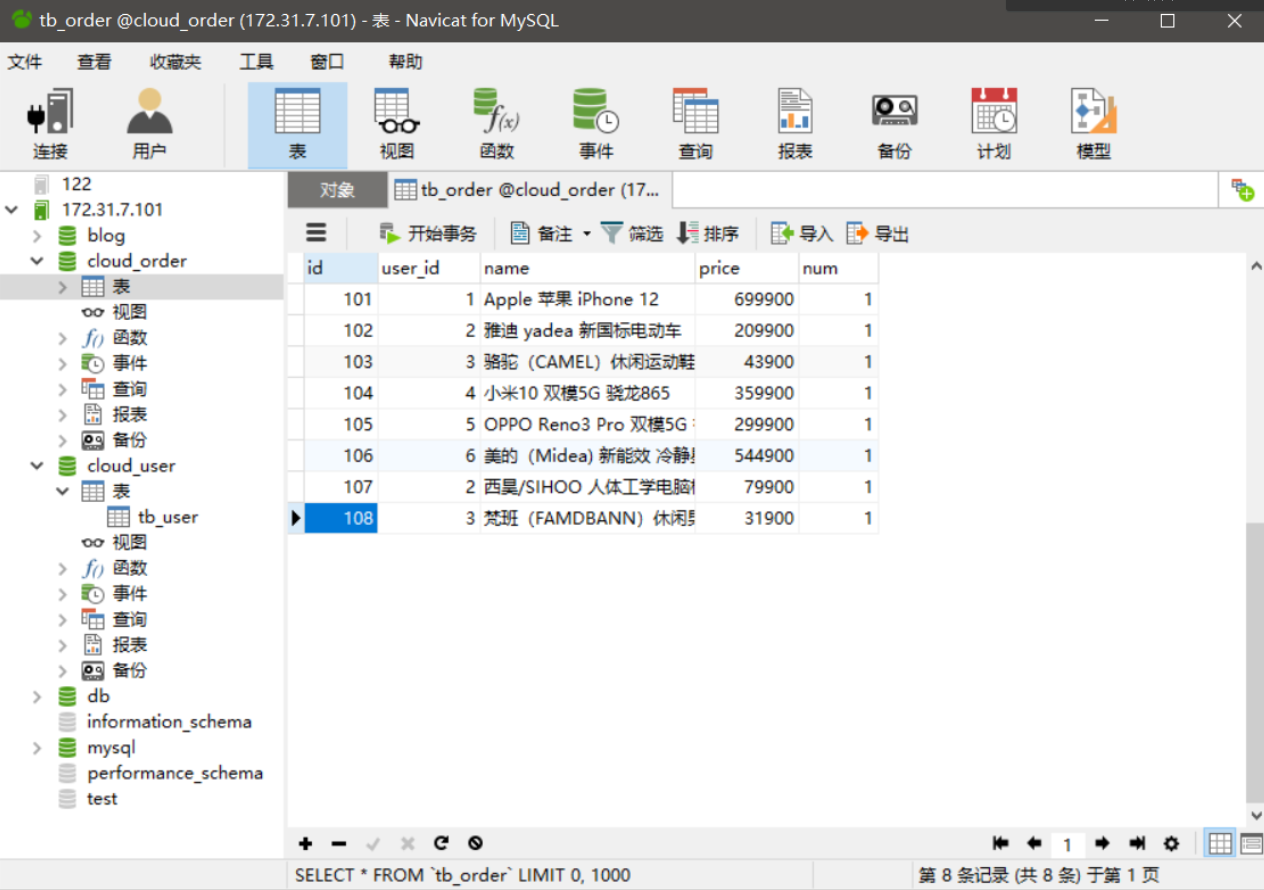The width and height of the screenshot is (1264, 890).
Task: Click the discard changes X icon
Action: 407,843
